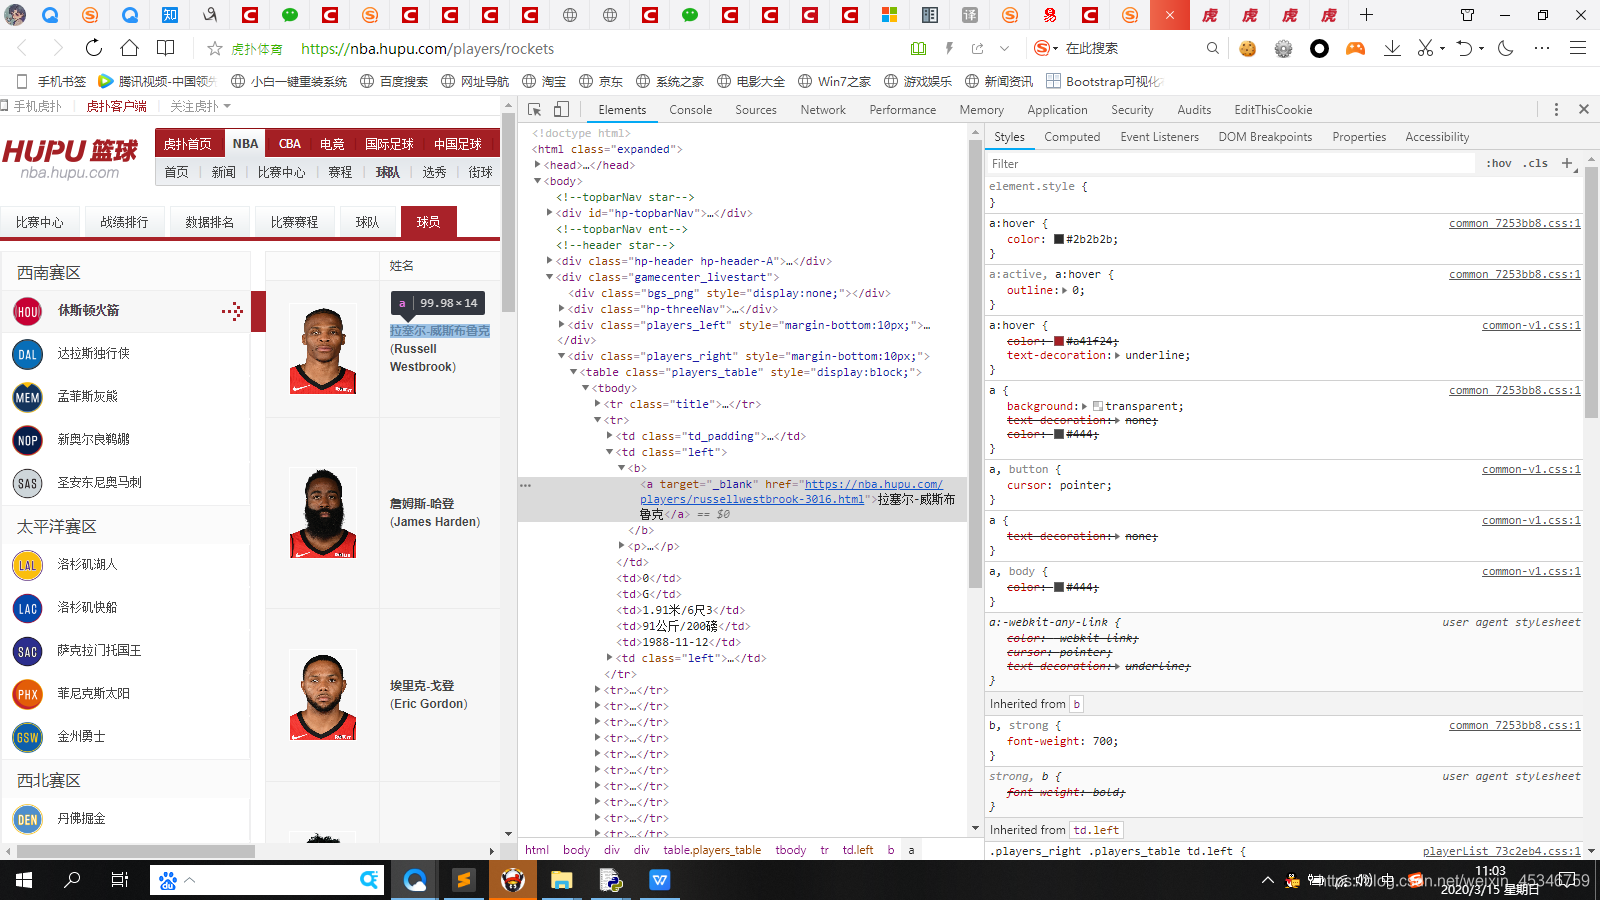
Task: Open a new browser tab with plus
Action: (1366, 15)
